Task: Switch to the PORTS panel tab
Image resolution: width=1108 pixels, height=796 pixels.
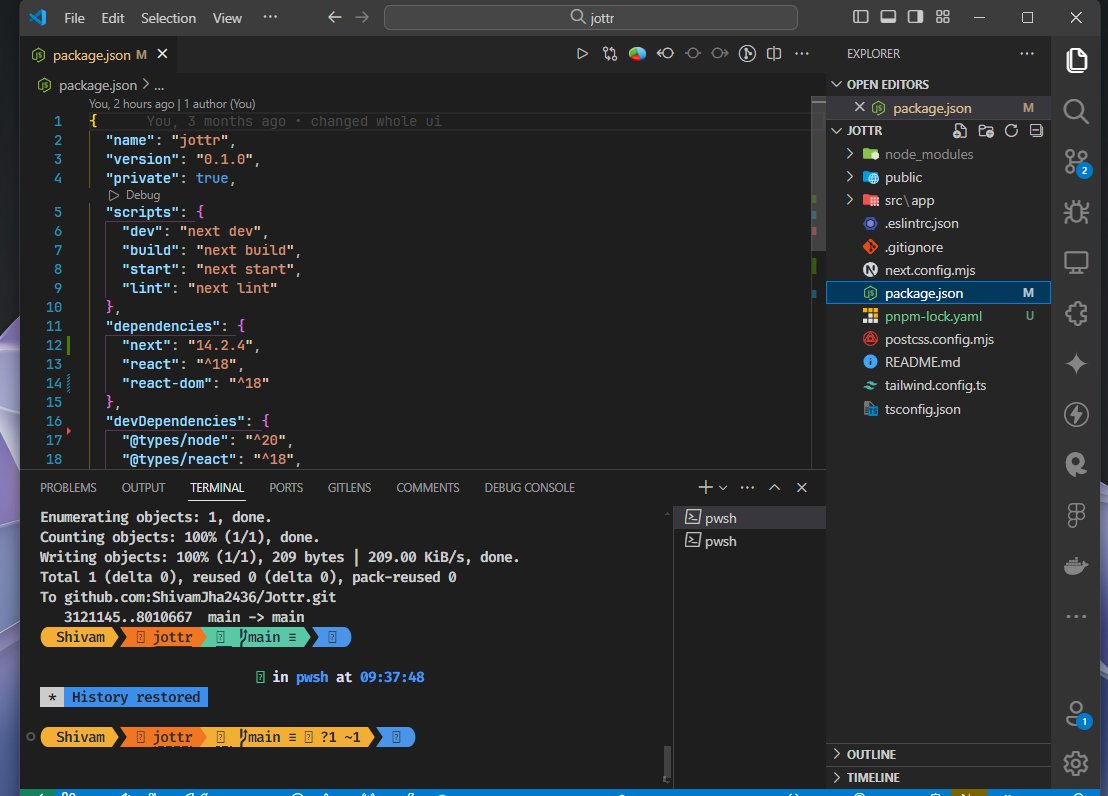Action: point(285,488)
